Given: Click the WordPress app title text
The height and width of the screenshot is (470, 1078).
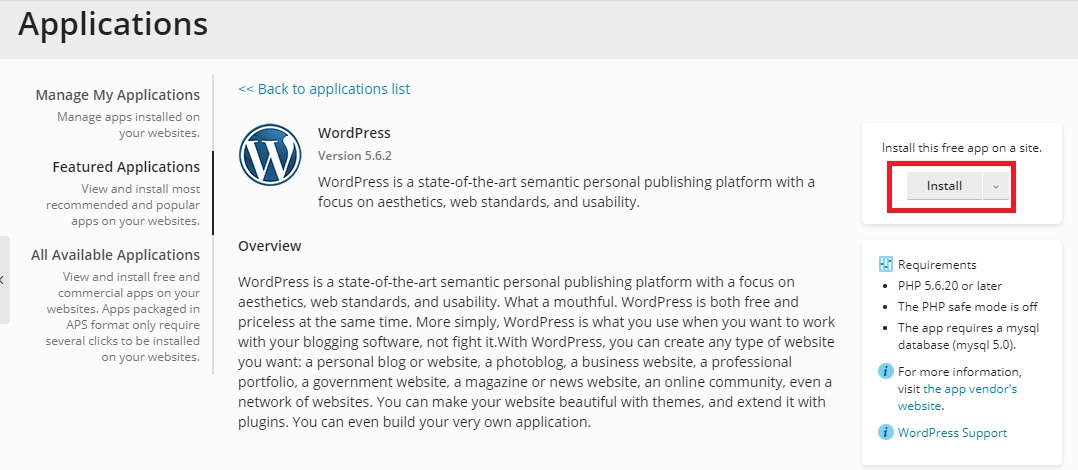Looking at the screenshot, I should click(354, 133).
